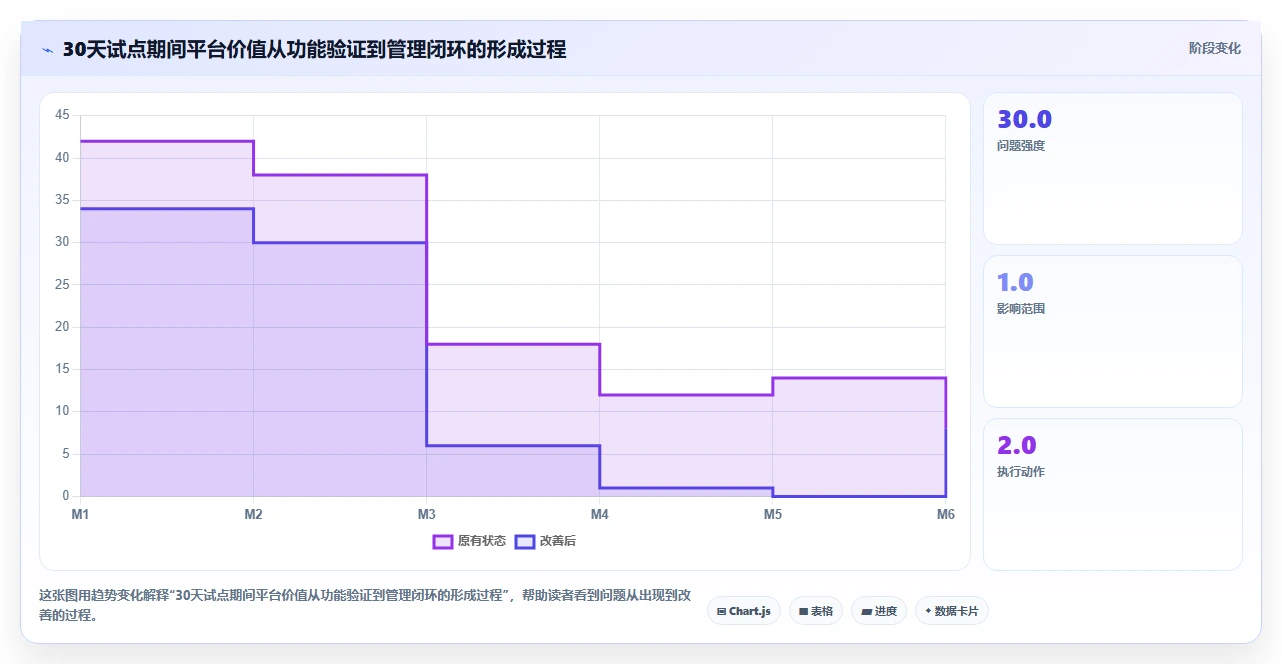1282x664 pixels.
Task: Click the blue 改善后 legend swatch
Action: pyautogui.click(x=525, y=541)
